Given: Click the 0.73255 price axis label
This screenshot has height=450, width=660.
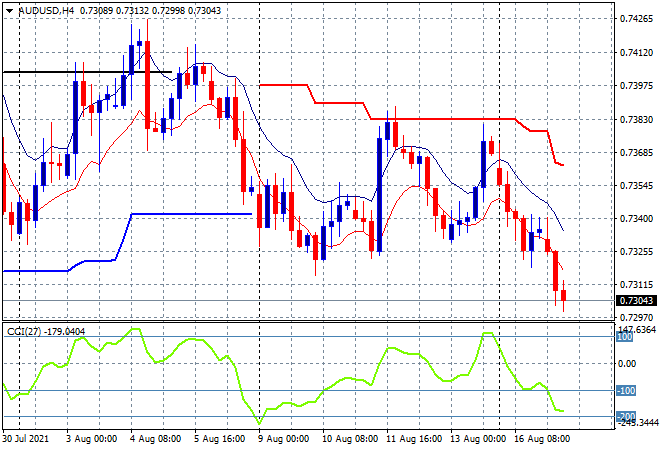Looking at the screenshot, I should [636, 252].
